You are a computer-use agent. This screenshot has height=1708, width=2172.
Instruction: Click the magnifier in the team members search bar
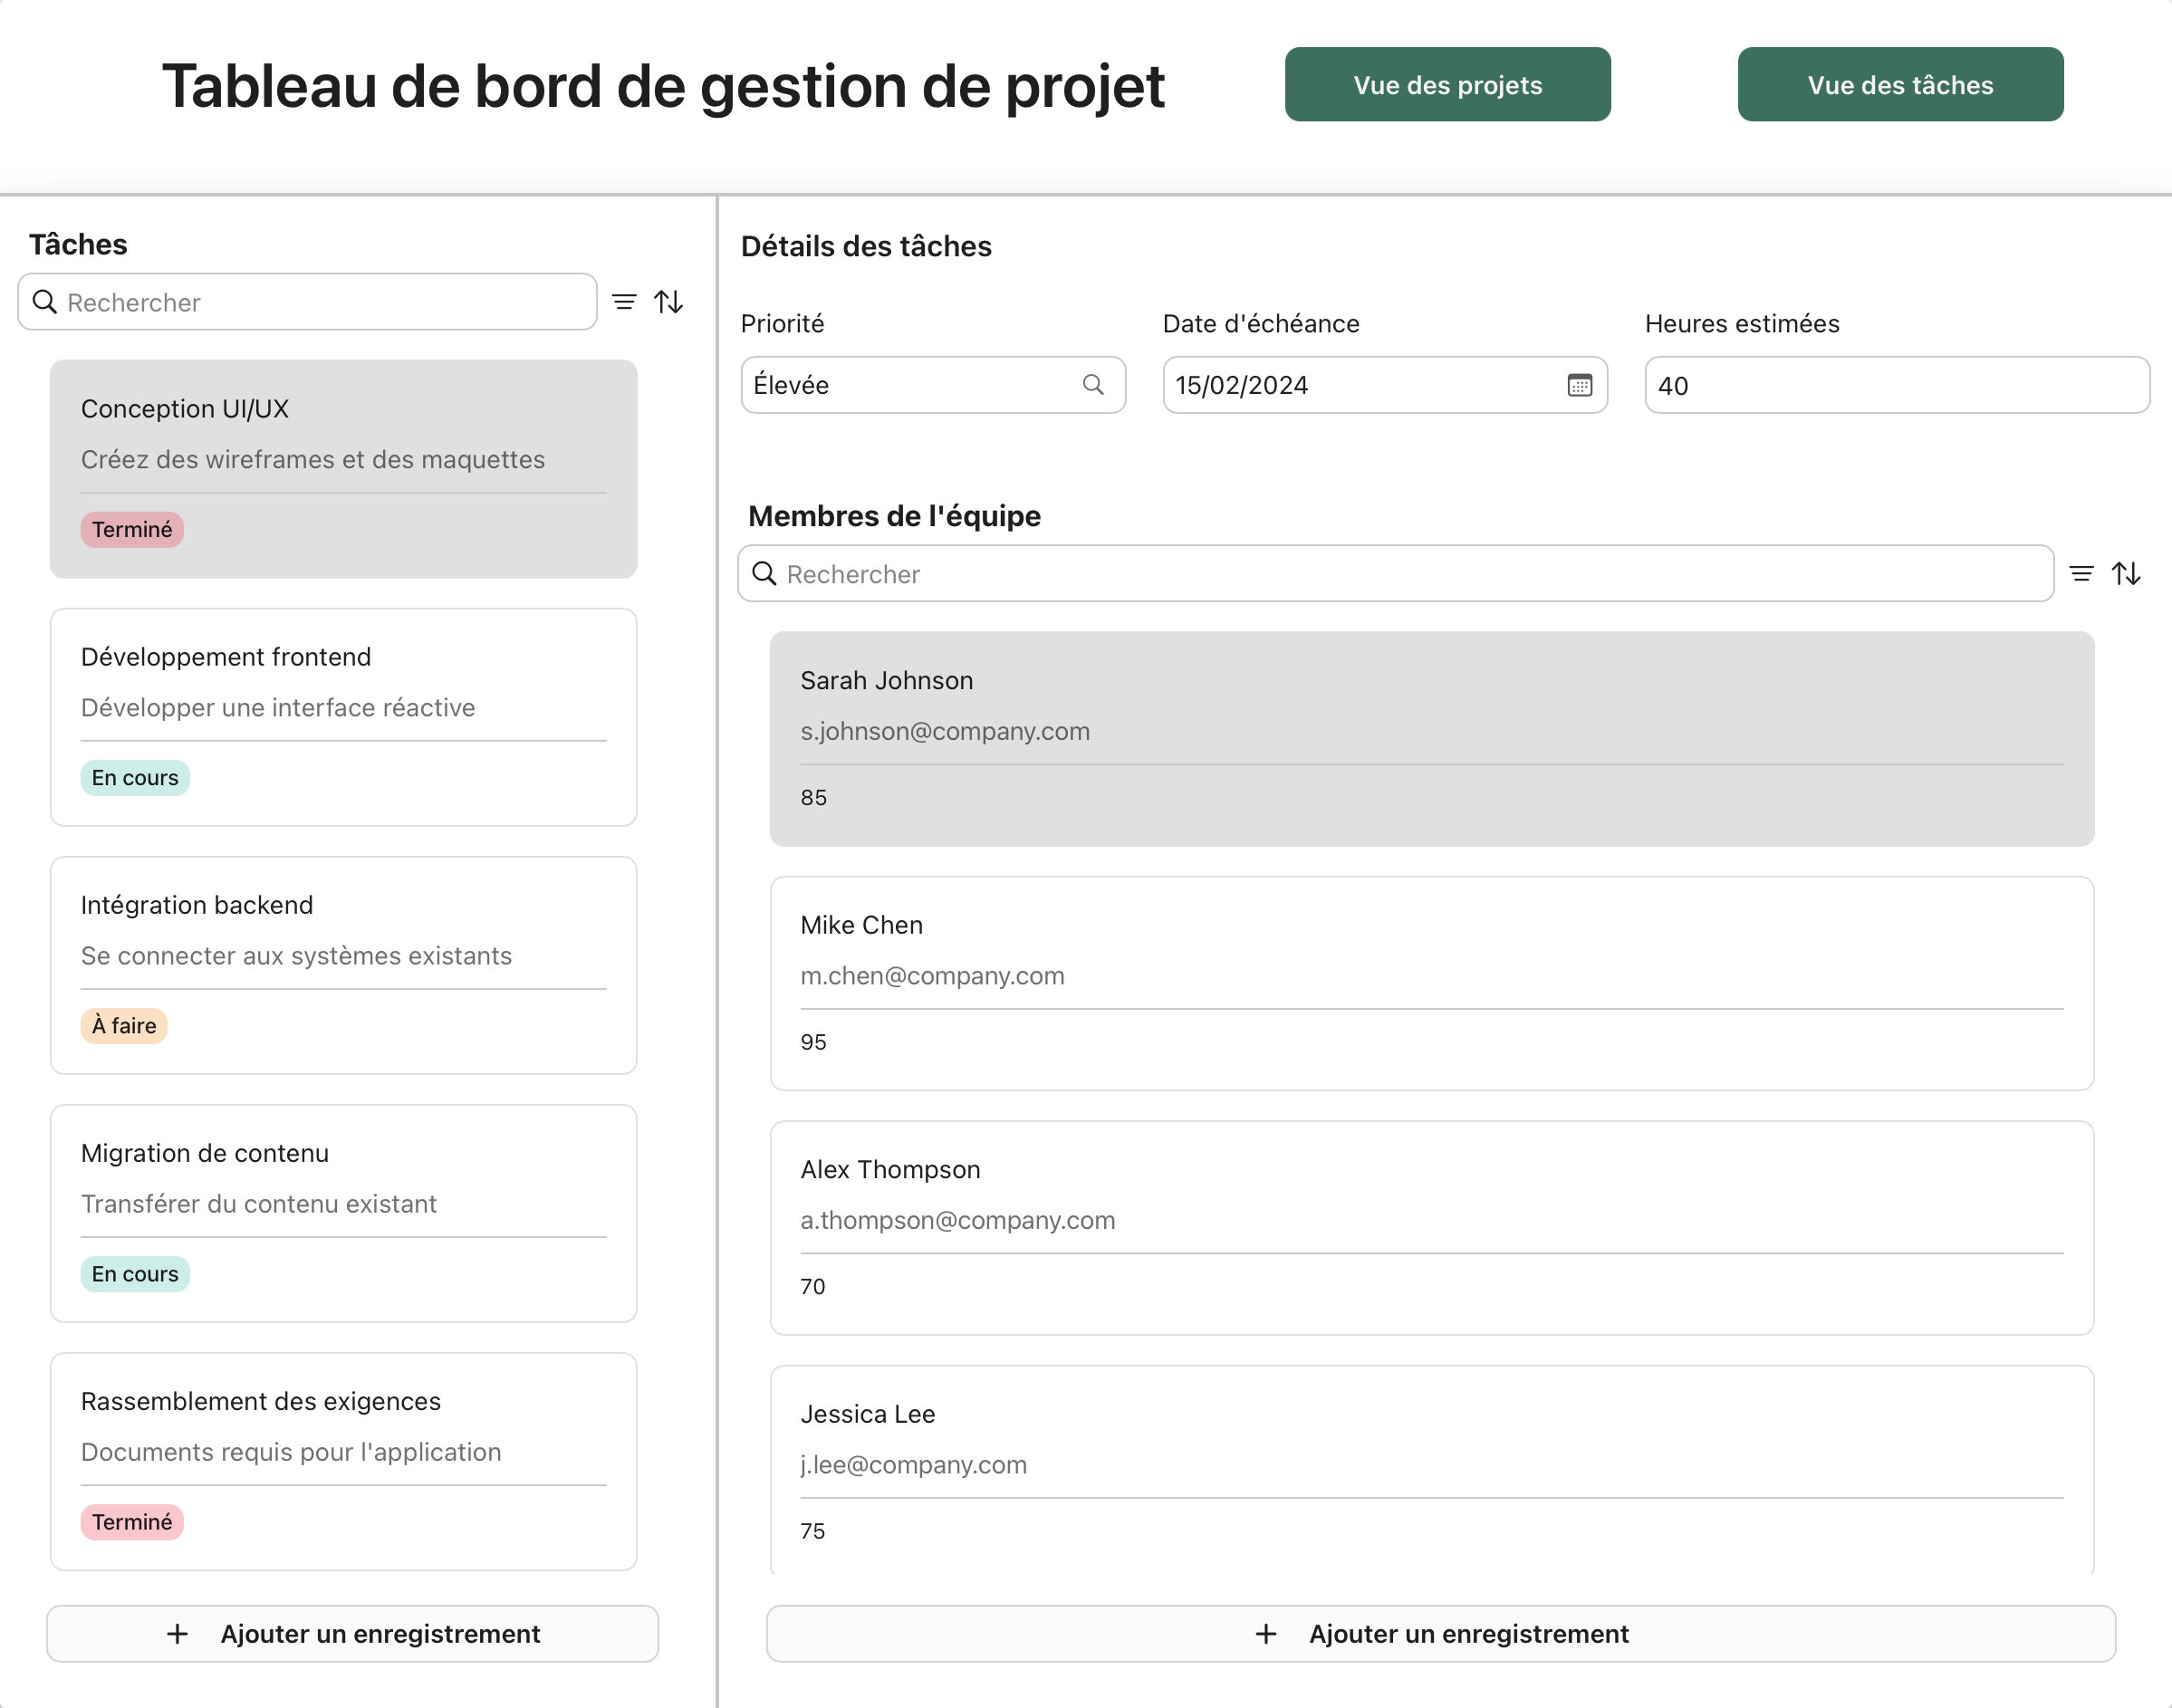764,573
